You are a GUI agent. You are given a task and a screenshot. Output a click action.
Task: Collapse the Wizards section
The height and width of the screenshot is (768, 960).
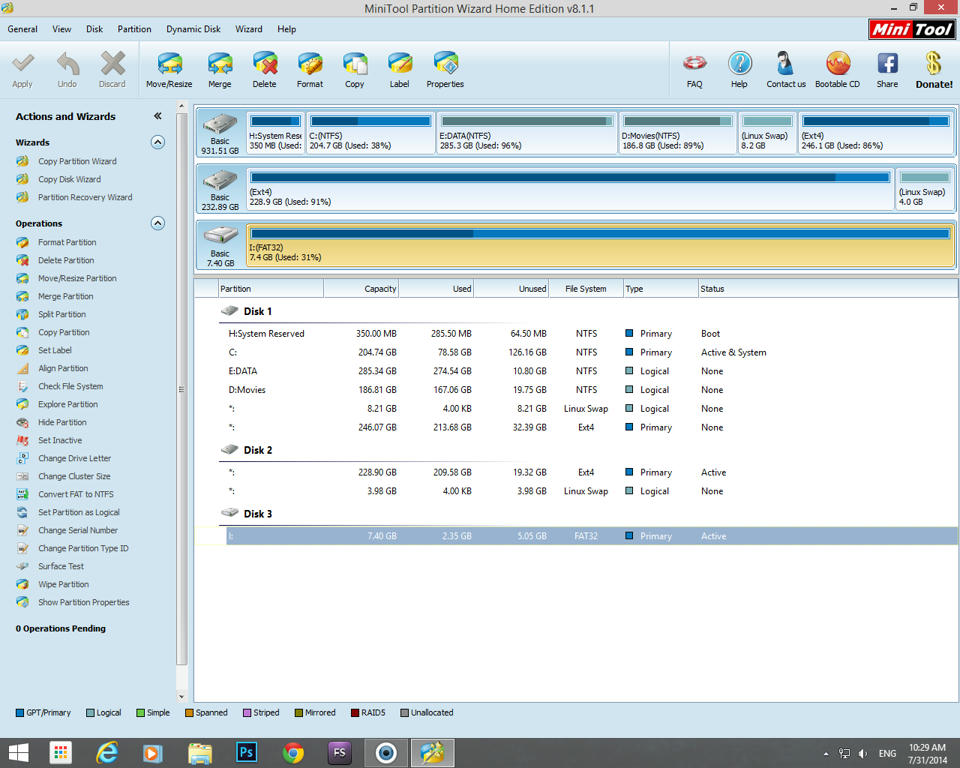point(157,142)
